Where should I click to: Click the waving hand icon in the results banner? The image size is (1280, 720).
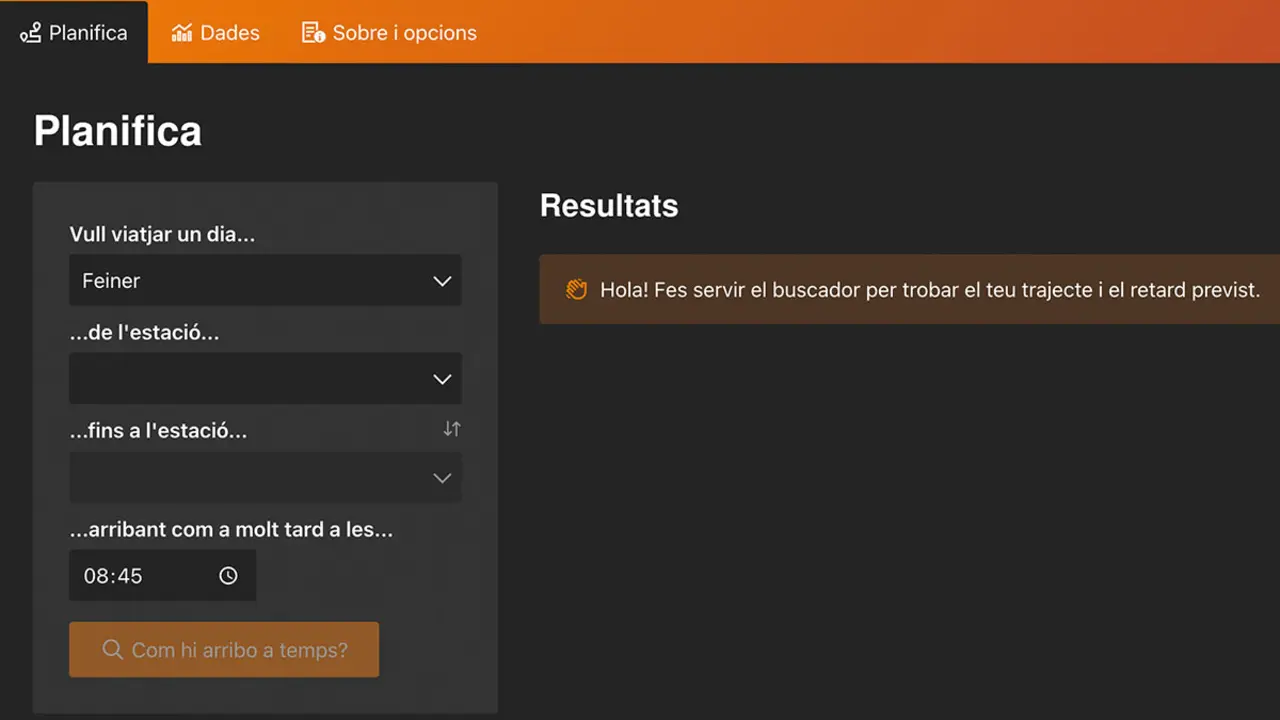click(x=576, y=290)
